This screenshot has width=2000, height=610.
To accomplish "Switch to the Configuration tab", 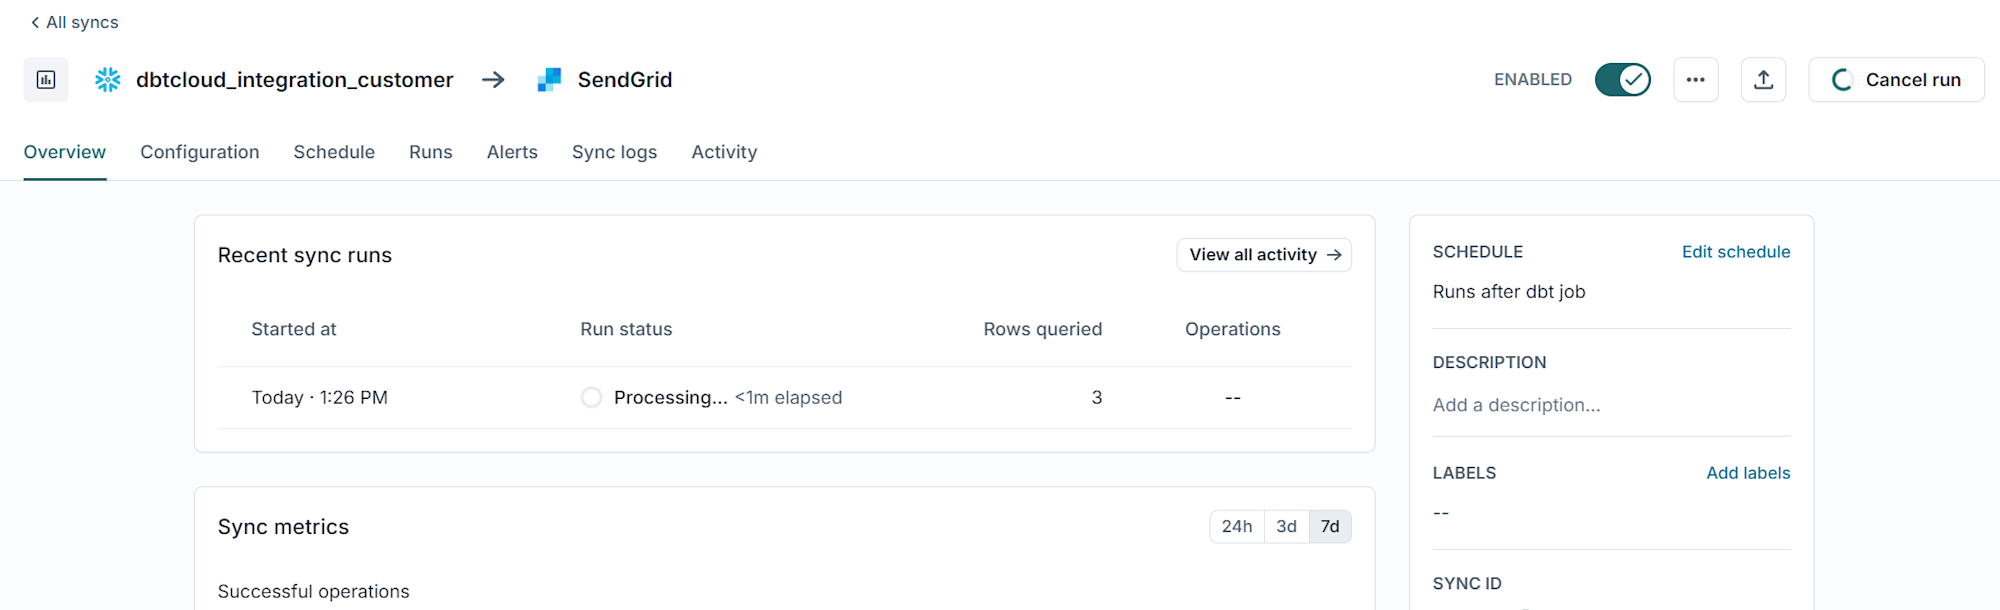I will coord(200,152).
